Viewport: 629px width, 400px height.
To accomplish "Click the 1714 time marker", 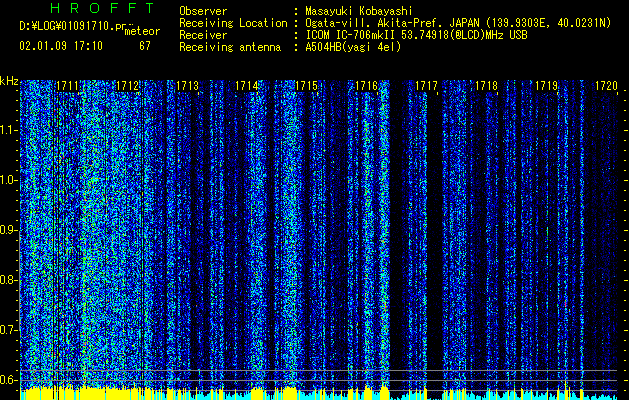I will click(247, 86).
